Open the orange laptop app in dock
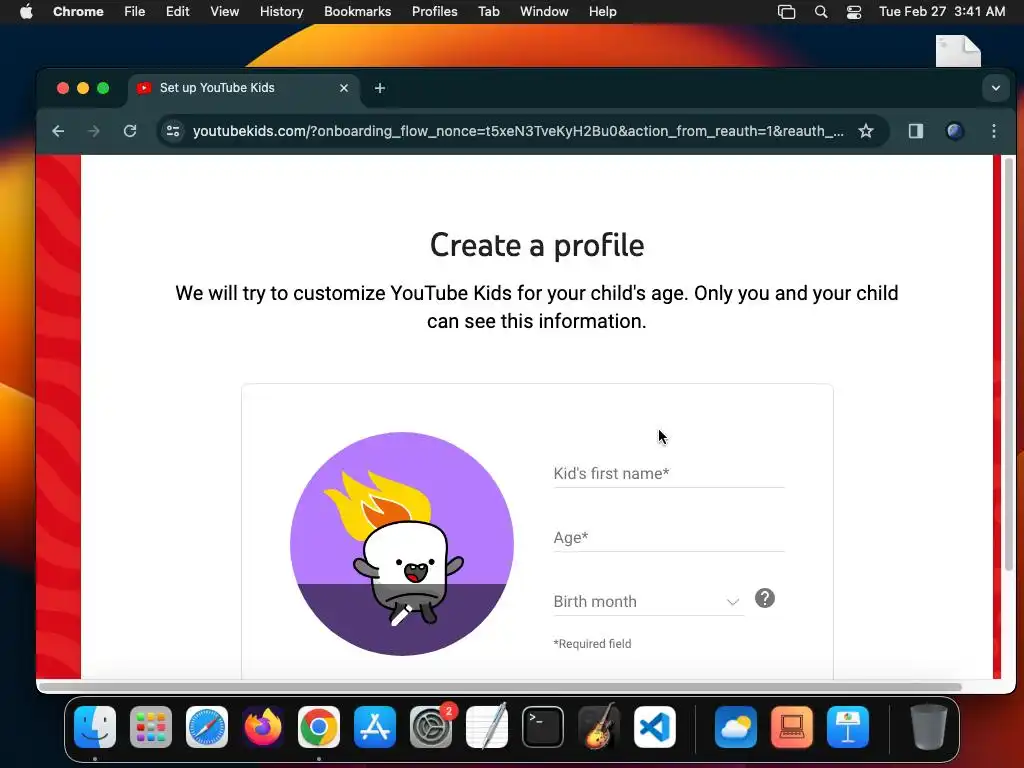1024x768 pixels. tap(792, 727)
